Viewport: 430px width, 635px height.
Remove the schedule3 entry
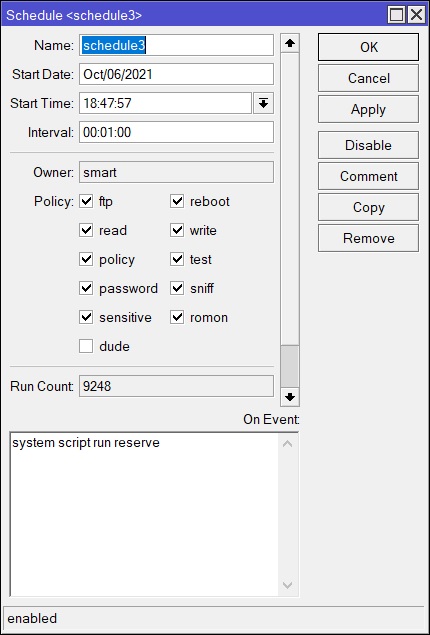pos(368,238)
